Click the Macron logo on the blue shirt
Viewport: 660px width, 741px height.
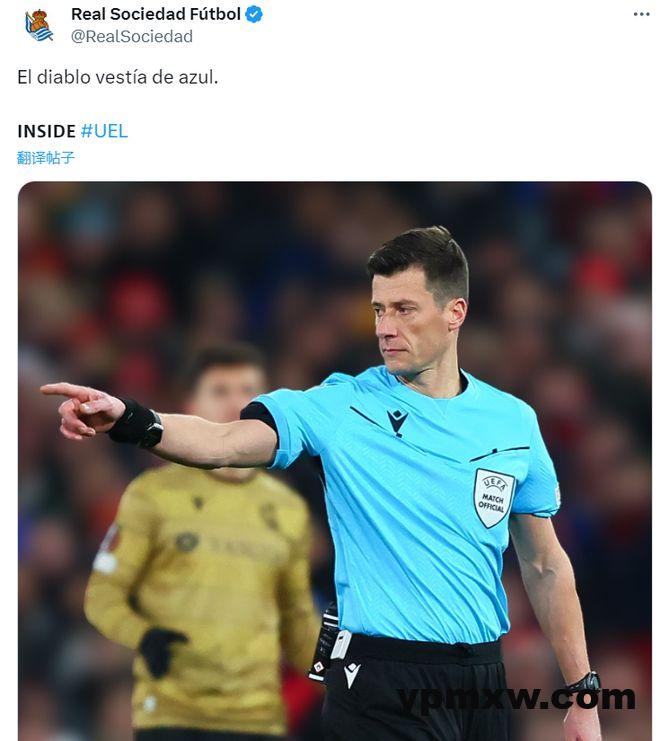(x=397, y=422)
